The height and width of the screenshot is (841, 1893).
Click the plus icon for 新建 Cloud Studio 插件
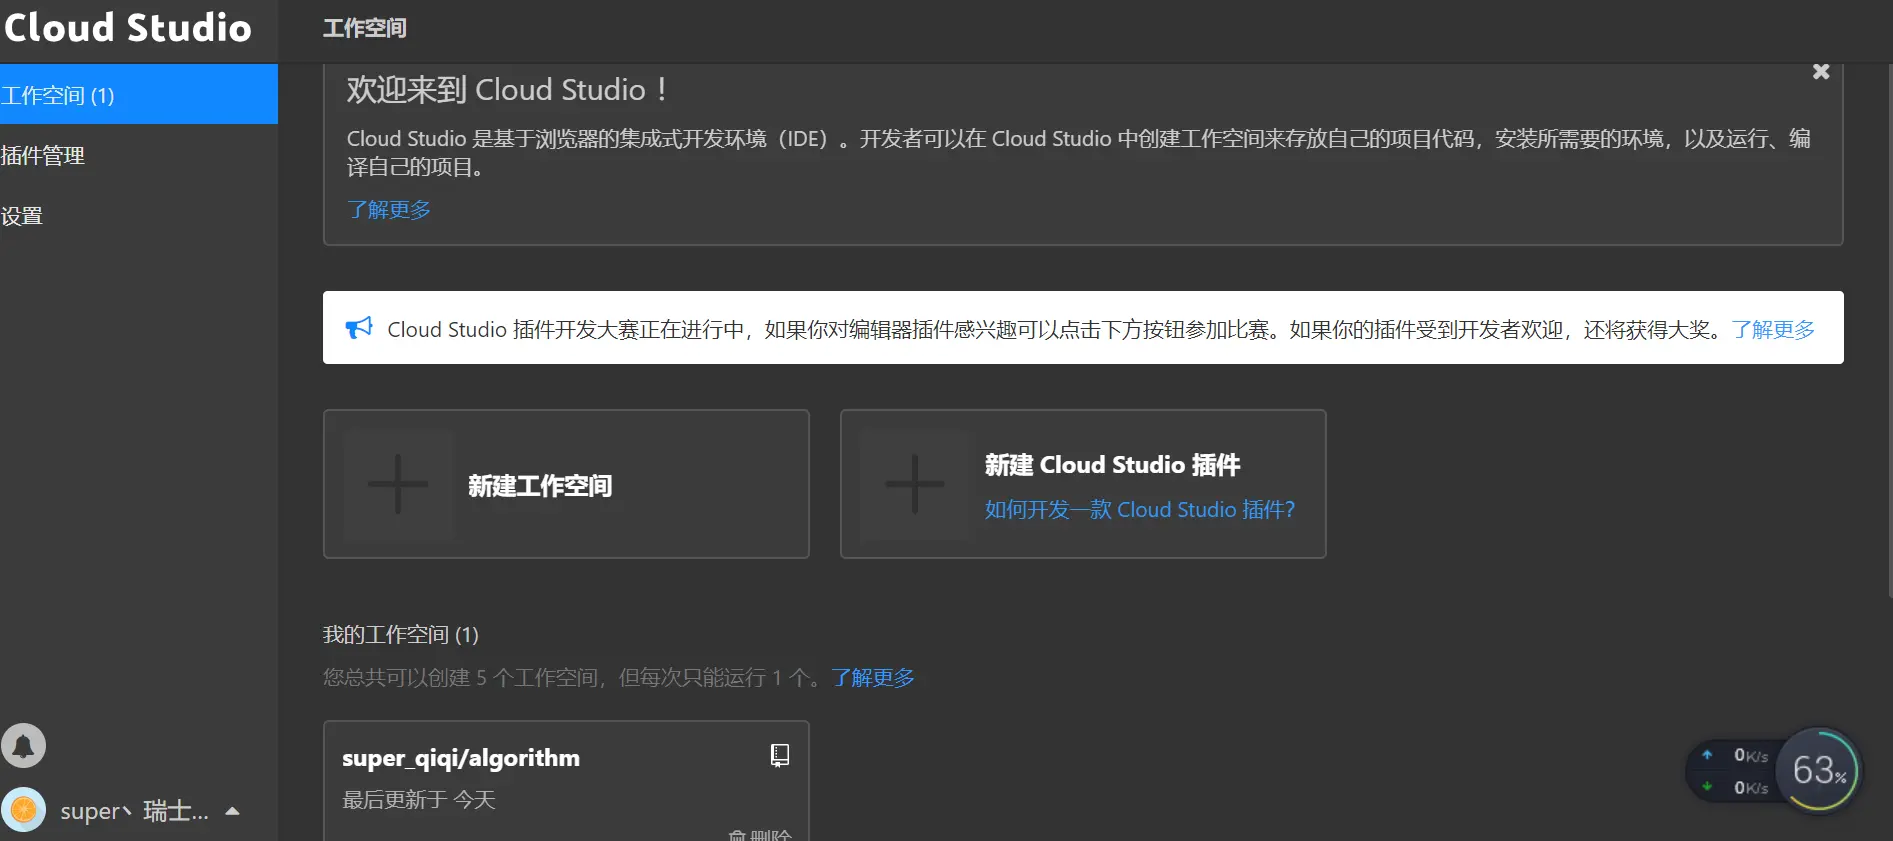(915, 484)
